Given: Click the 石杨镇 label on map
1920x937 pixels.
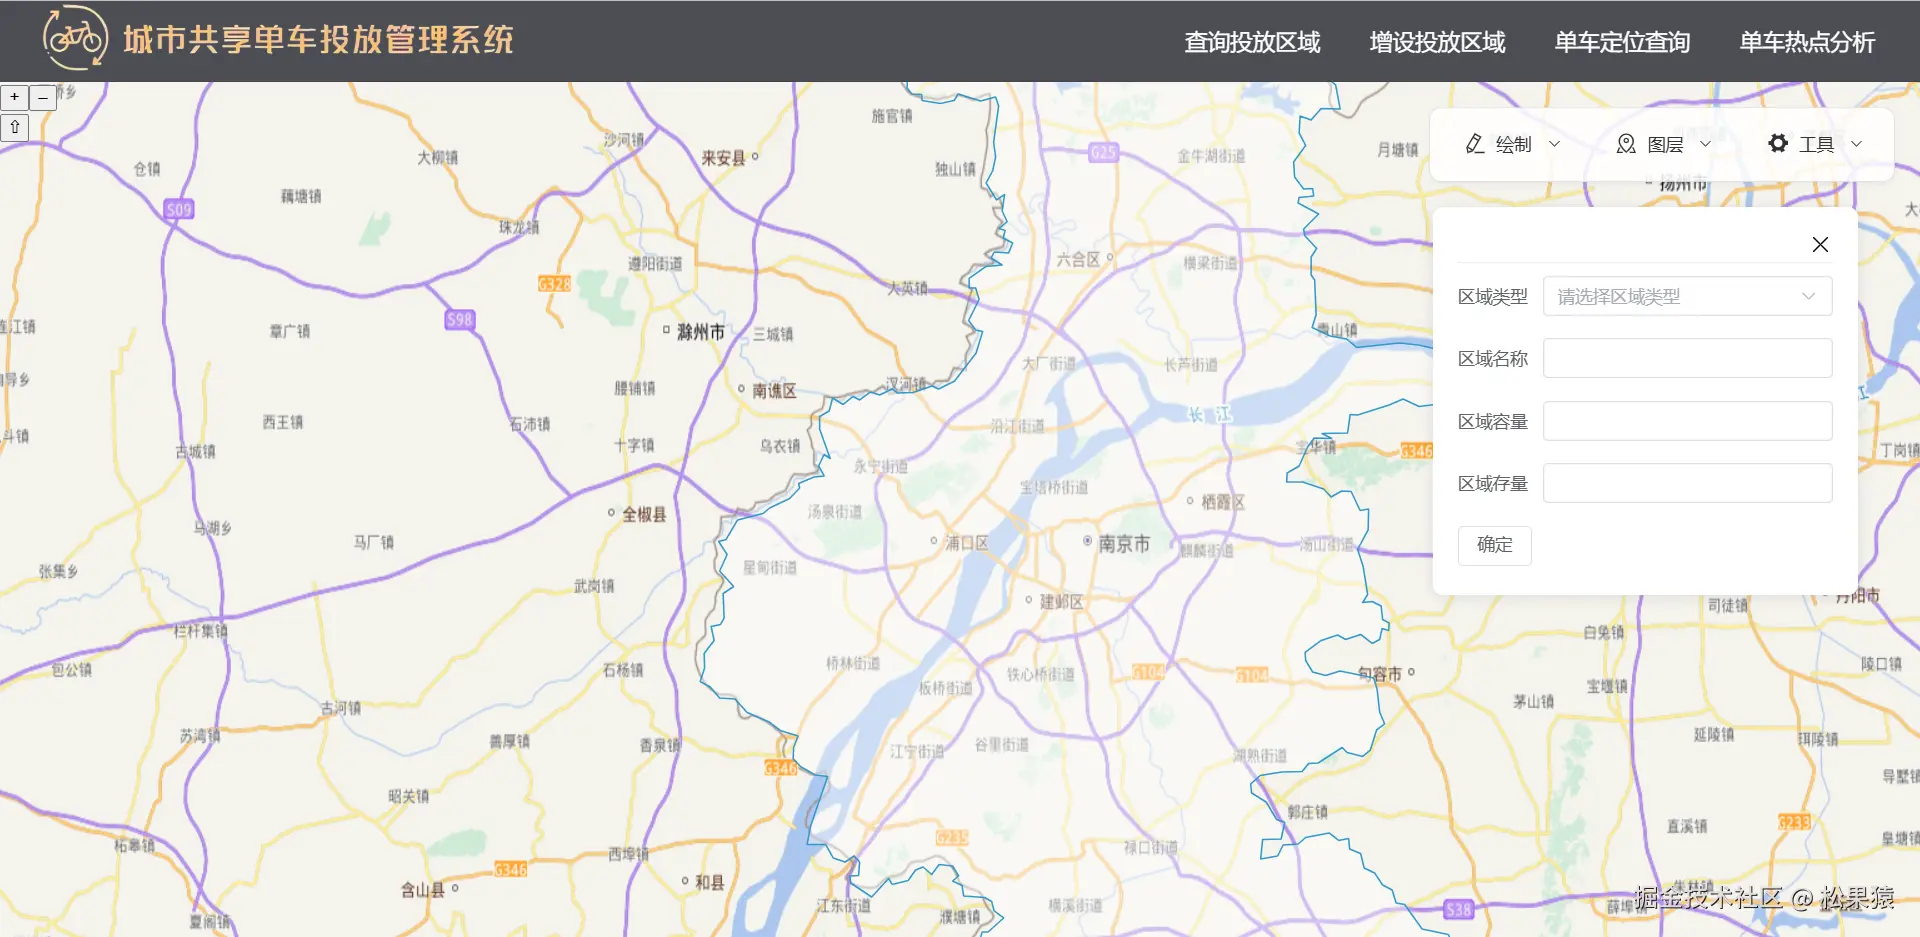Looking at the screenshot, I should (x=623, y=669).
